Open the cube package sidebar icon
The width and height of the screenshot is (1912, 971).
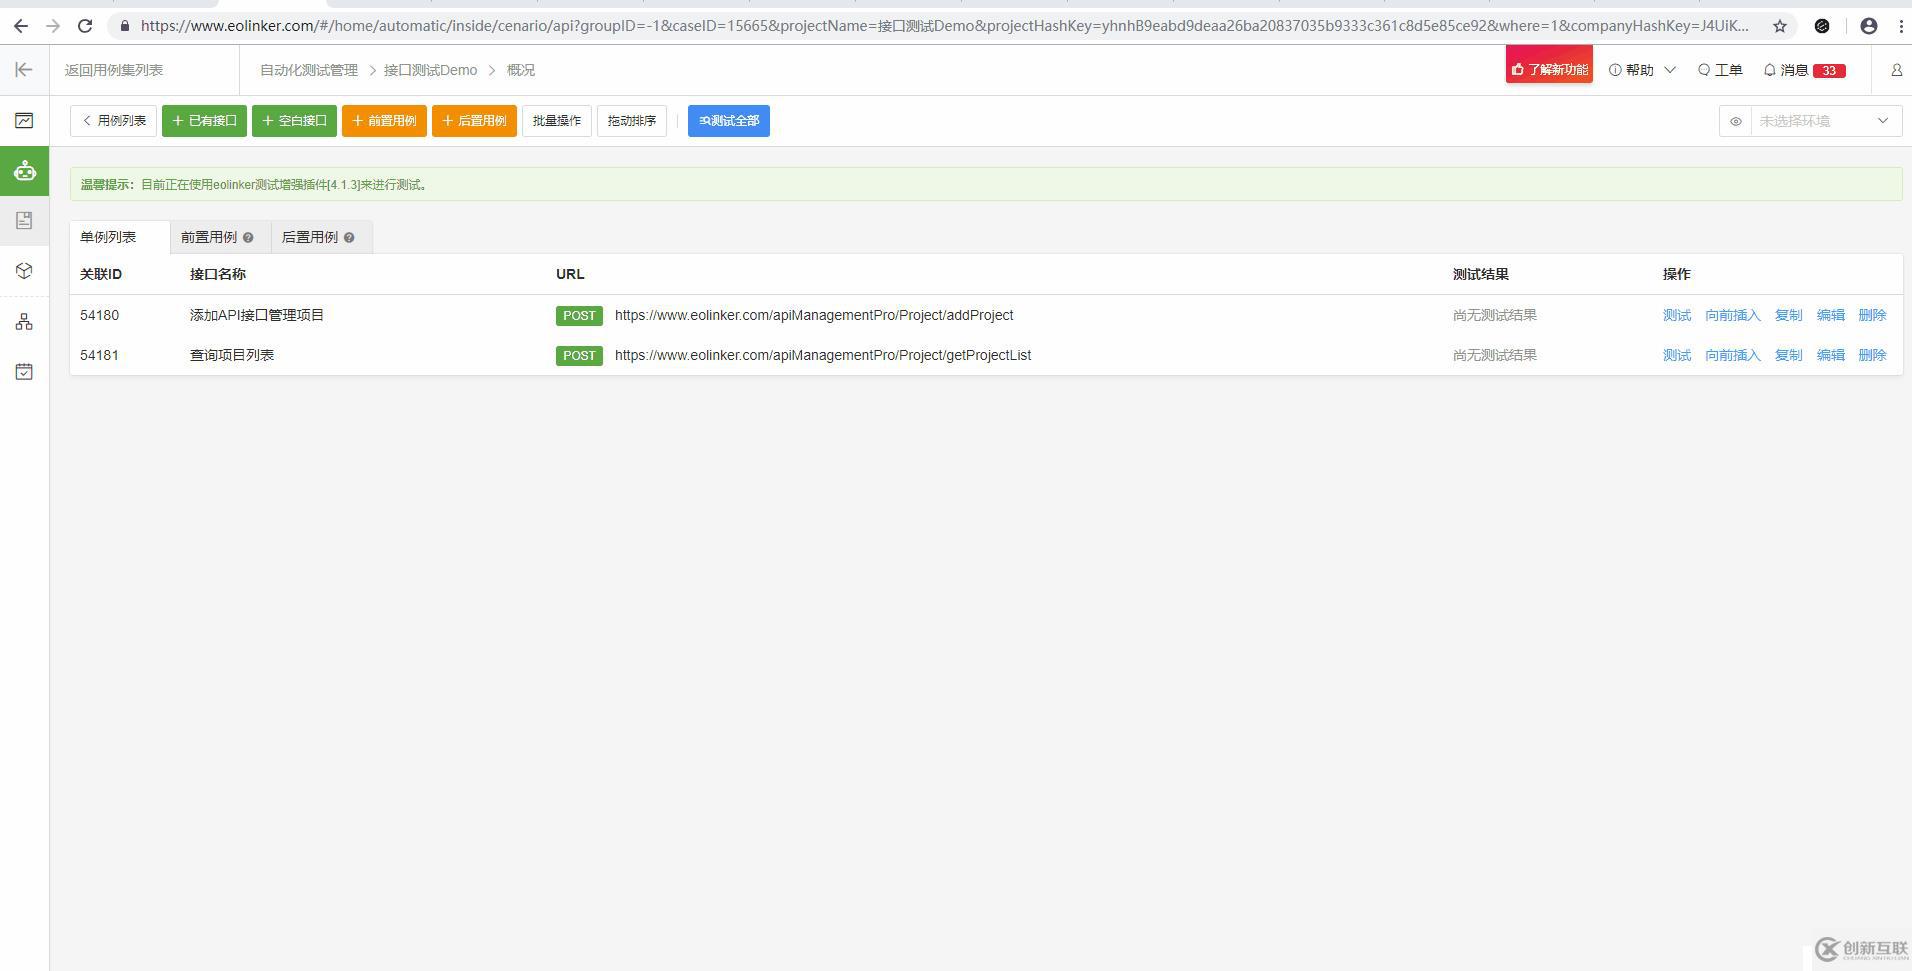[x=24, y=271]
